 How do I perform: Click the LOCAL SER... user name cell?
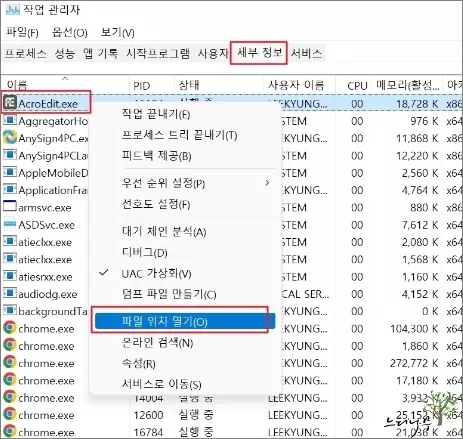[306, 294]
